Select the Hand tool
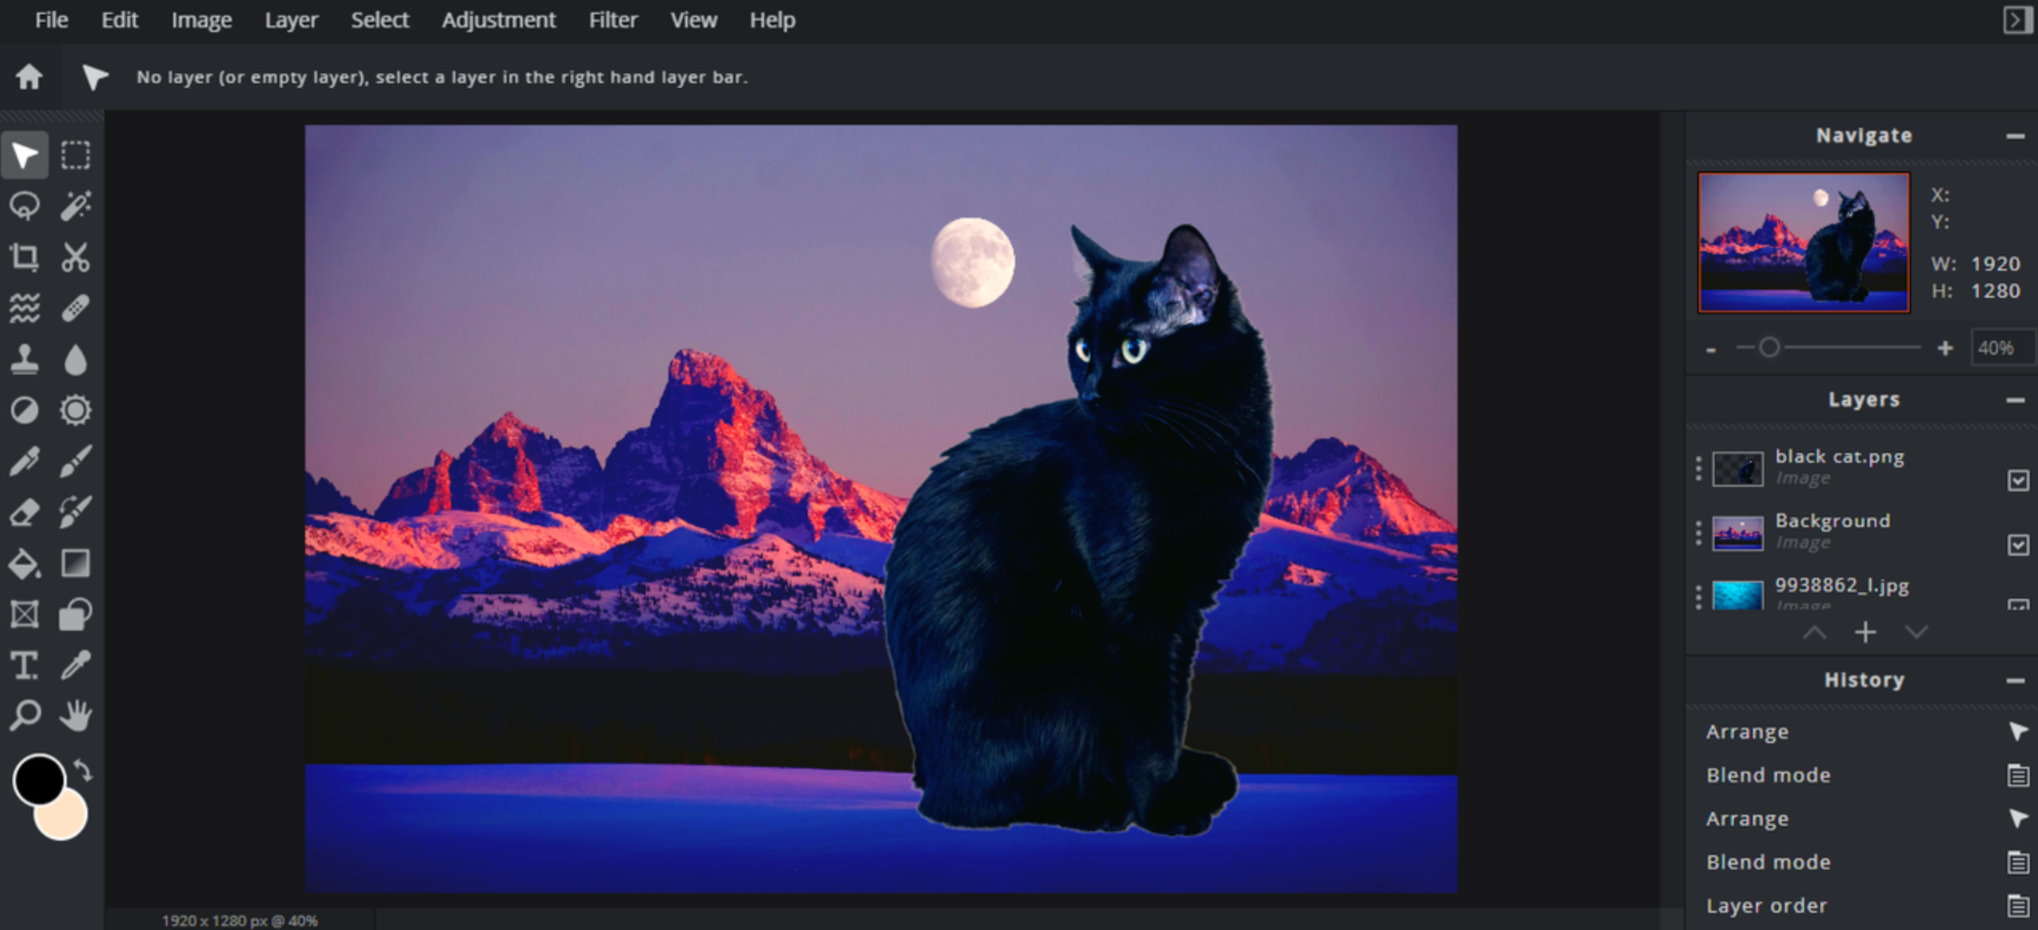The image size is (2038, 930). coord(75,716)
